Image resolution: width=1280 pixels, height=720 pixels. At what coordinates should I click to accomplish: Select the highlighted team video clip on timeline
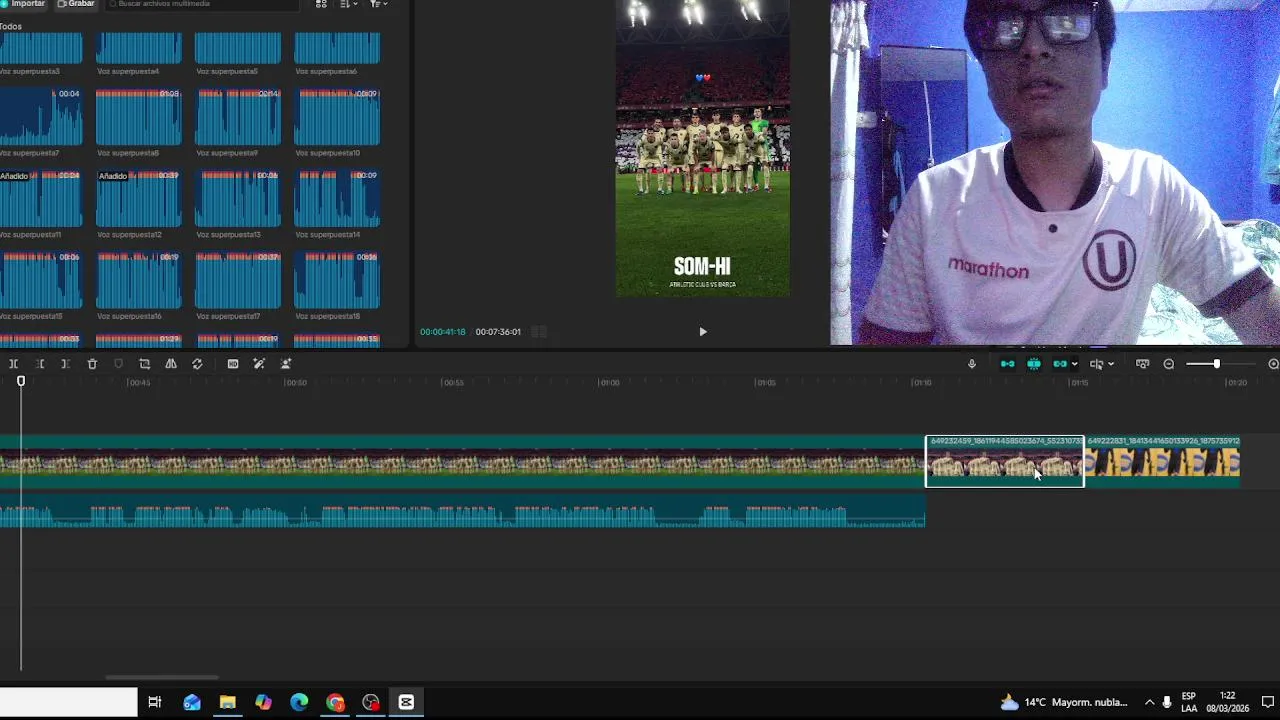pyautogui.click(x=1004, y=461)
